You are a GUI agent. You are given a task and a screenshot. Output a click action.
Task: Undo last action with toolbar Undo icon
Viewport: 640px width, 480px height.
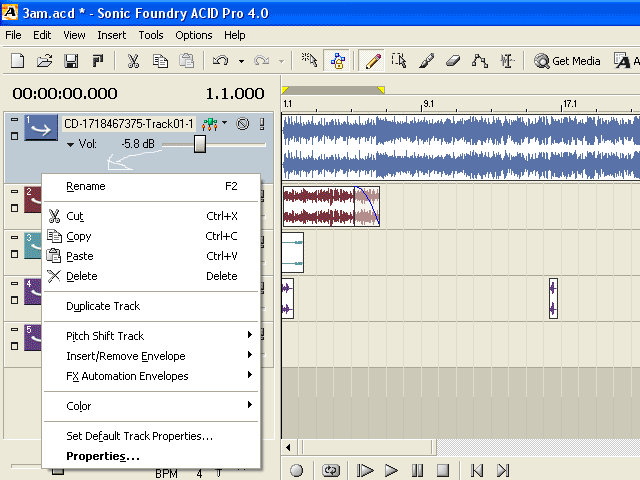[221, 61]
